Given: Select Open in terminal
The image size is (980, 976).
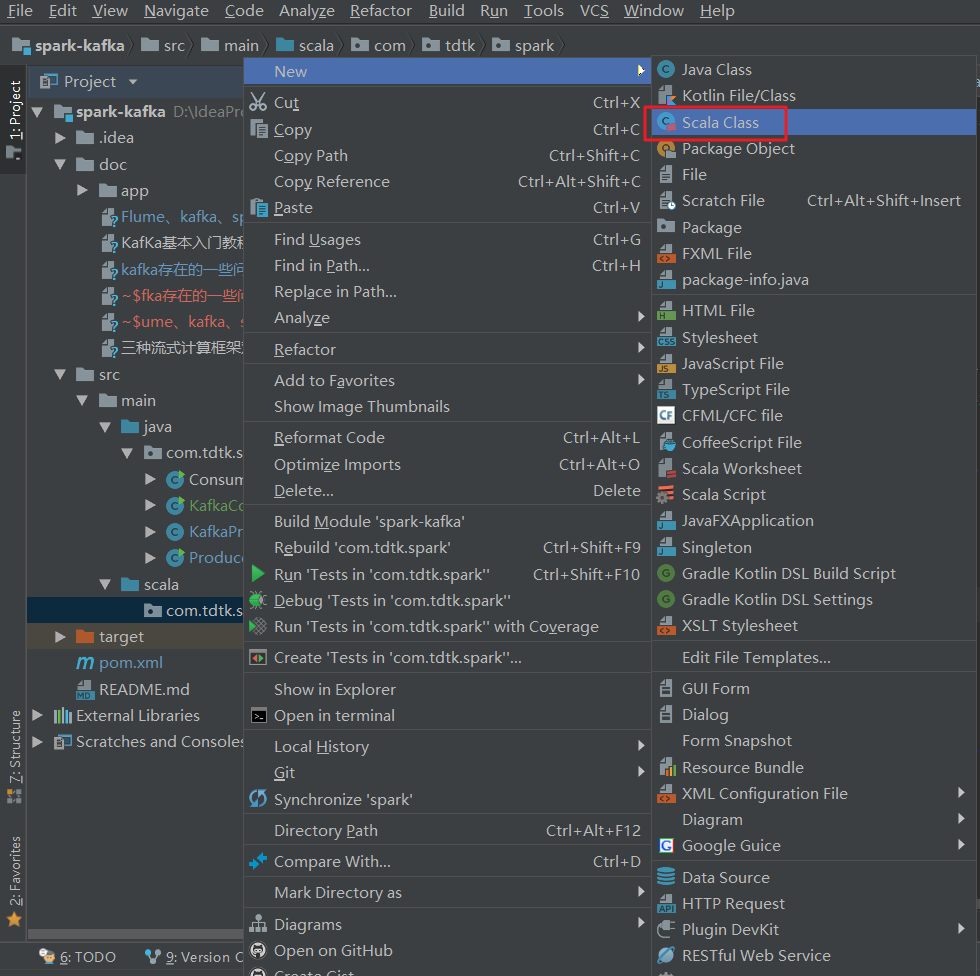Looking at the screenshot, I should tap(448, 715).
